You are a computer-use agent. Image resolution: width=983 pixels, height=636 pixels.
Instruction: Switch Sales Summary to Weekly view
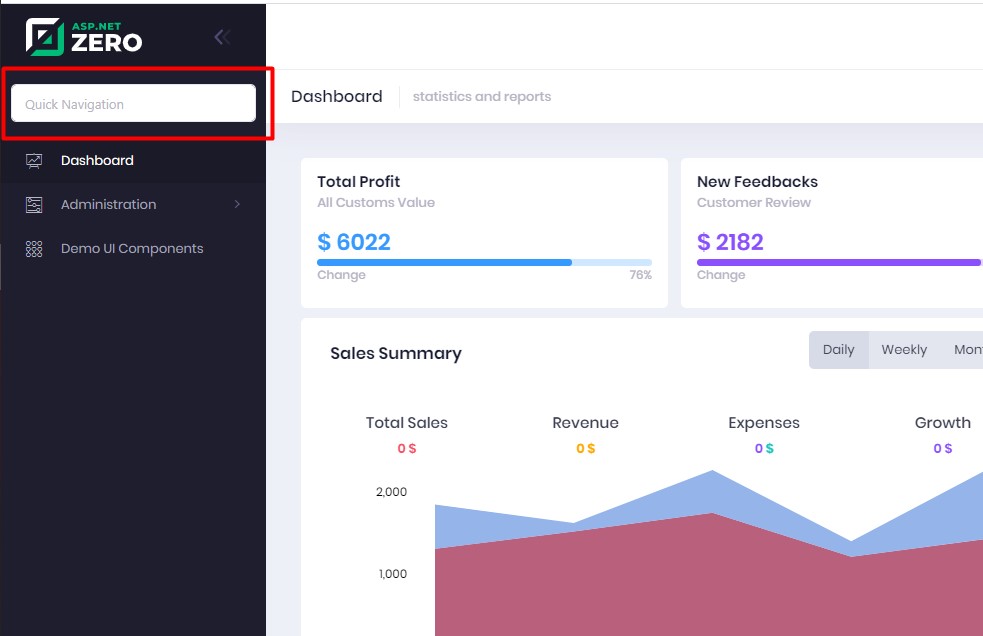point(904,350)
